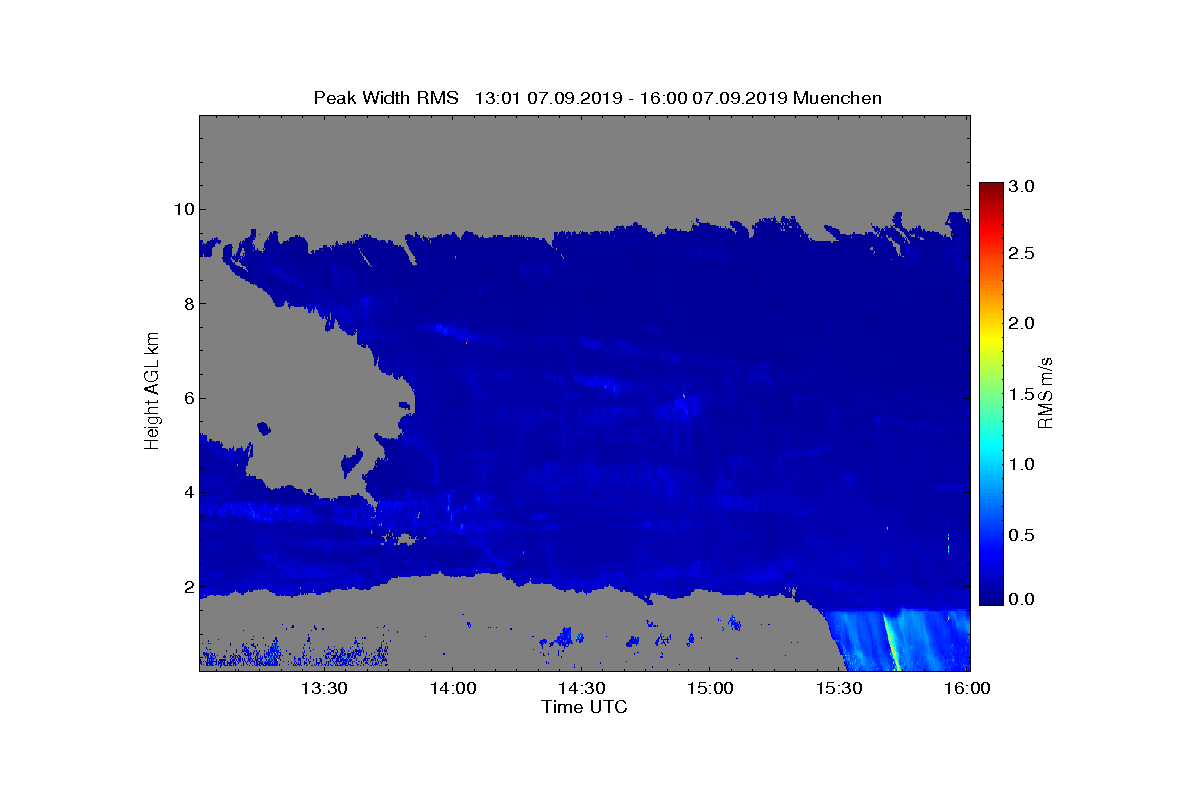The image size is (1200, 800).
Task: Click the colorbar value 0.0
Action: pos(1021,599)
